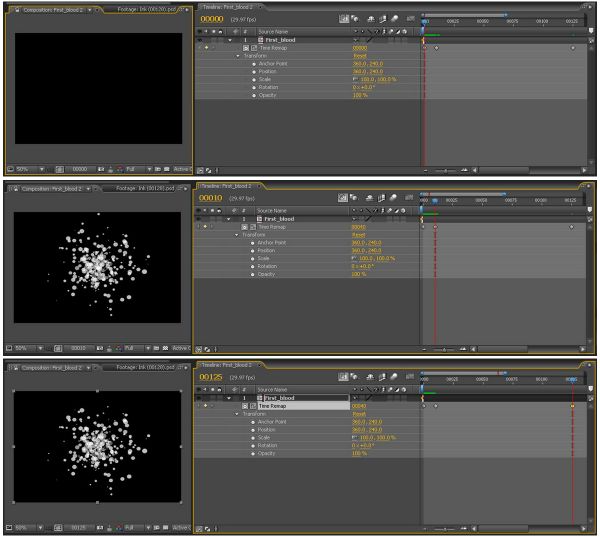600x537 pixels.
Task: Collapse First_blood layer triangle in 00000 timeline
Action: click(230, 40)
